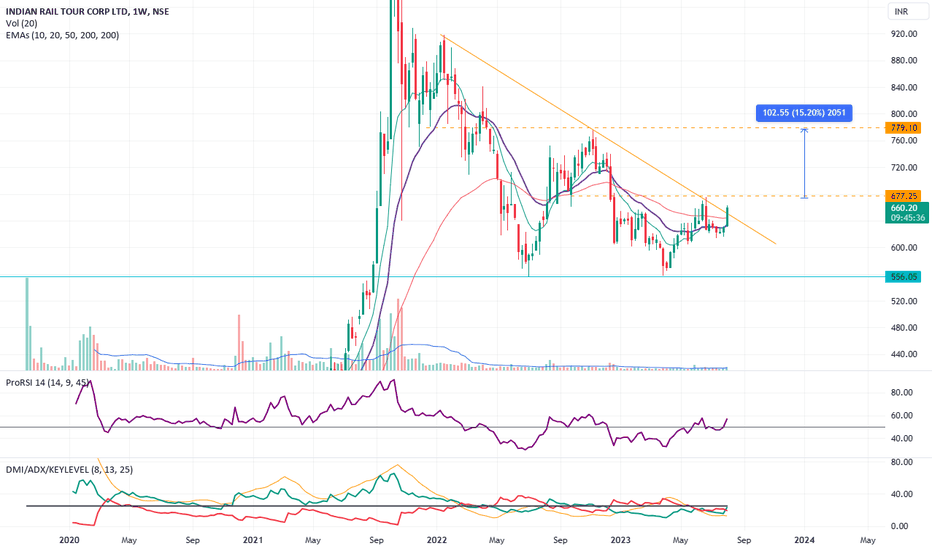Select the cyan horizontal support line
Viewport: 932px width, 550px height.
click(443, 276)
